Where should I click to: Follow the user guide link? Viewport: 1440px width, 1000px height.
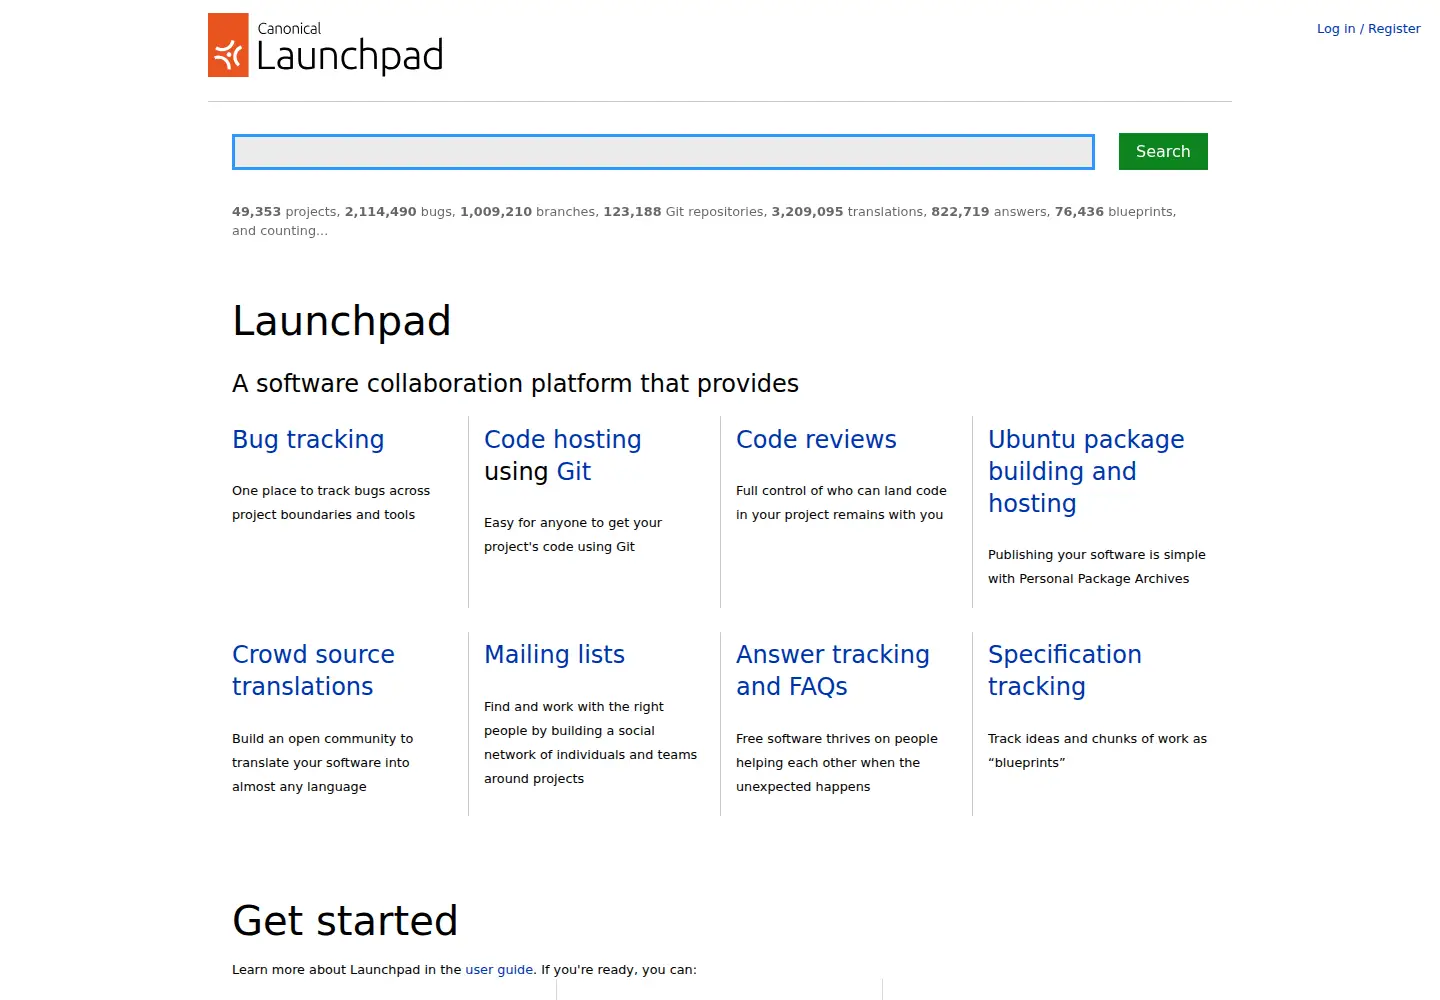tap(499, 970)
